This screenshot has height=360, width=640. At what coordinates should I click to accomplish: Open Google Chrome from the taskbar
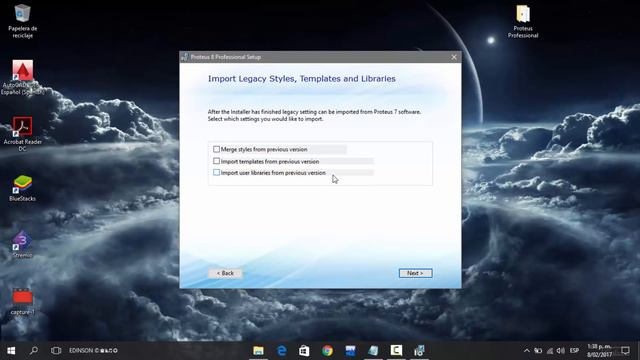point(327,351)
